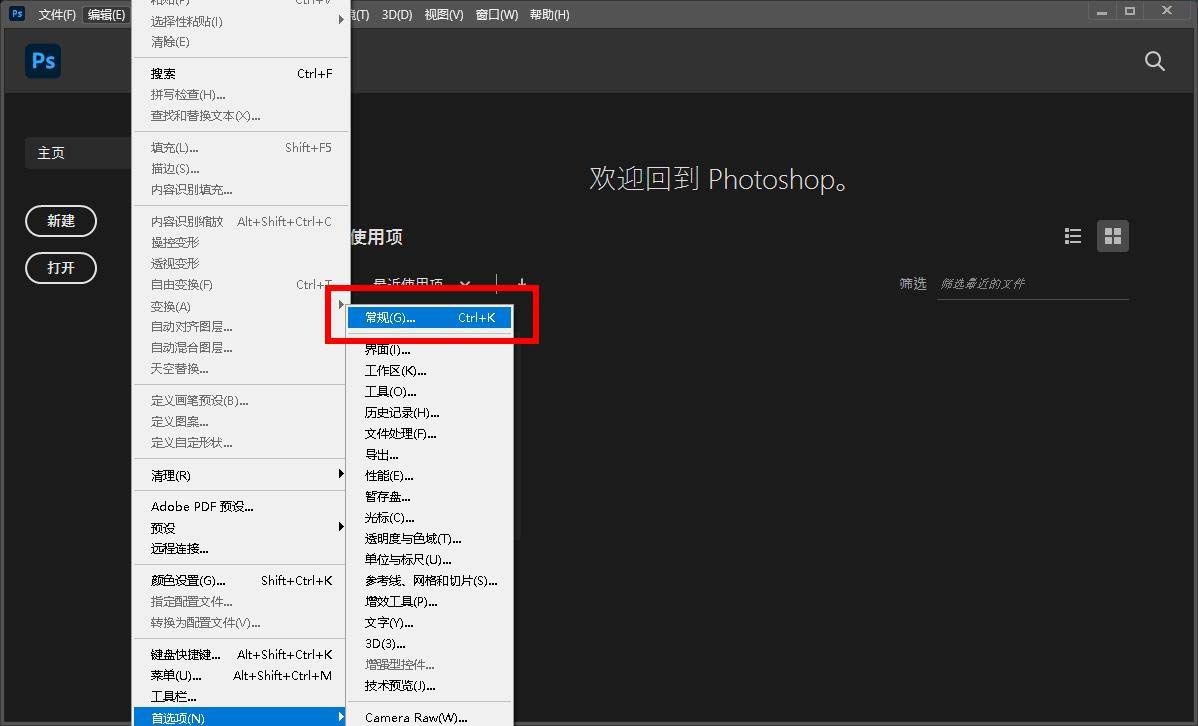Click the large Ps home logo
The width and height of the screenshot is (1198, 726).
(x=43, y=61)
